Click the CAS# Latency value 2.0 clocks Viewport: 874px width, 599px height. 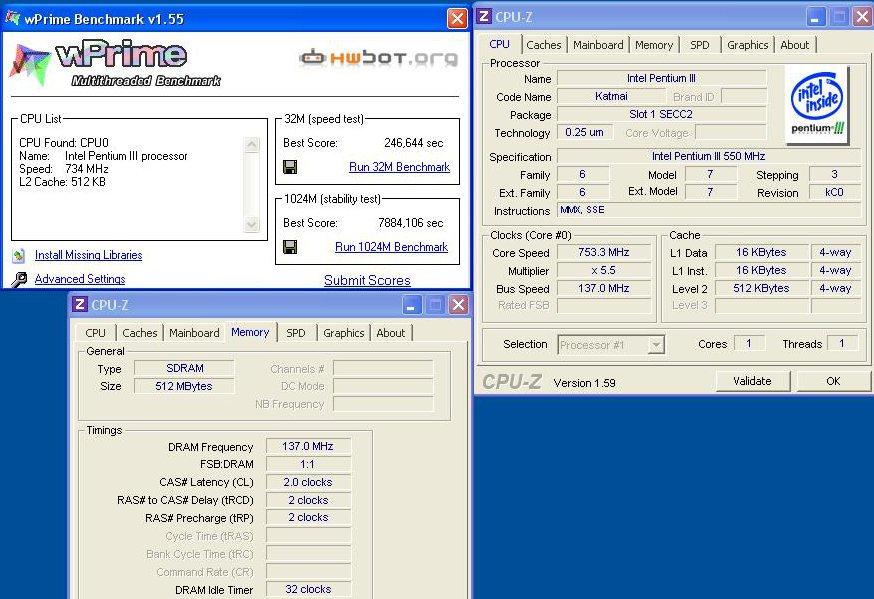coord(308,482)
